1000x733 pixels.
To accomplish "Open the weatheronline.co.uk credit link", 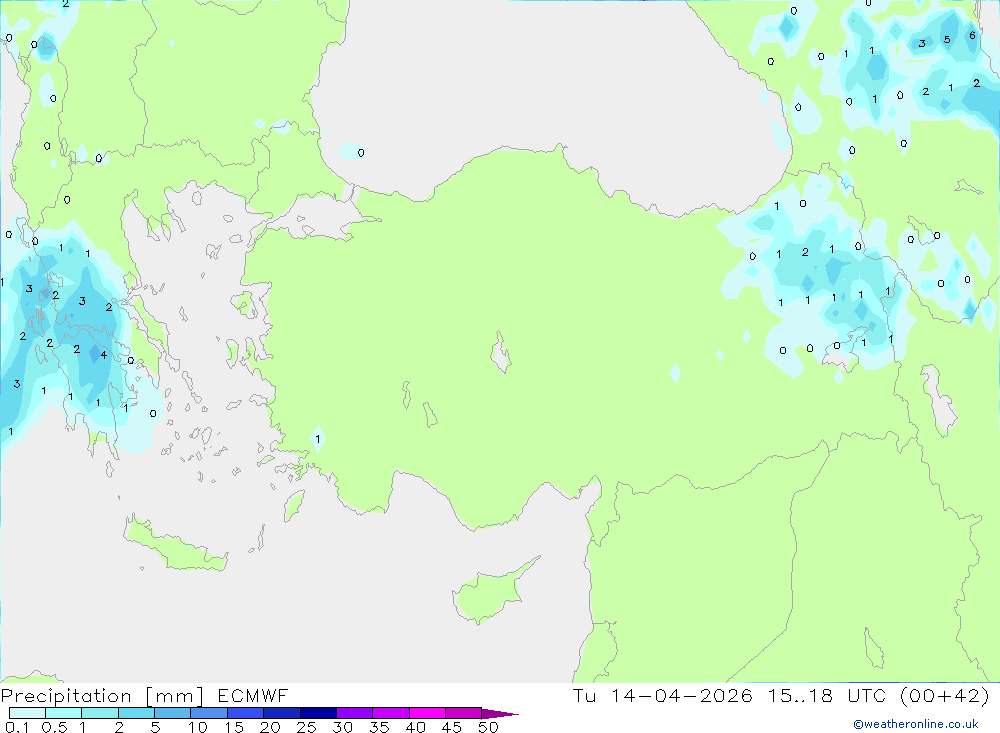I will coord(916,724).
